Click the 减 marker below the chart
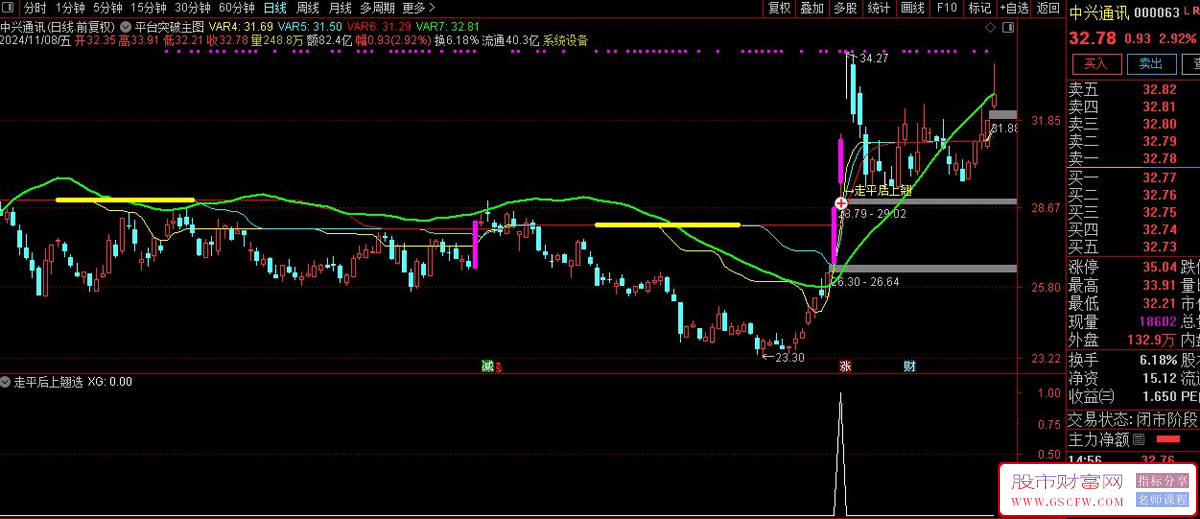Screen dimensions: 1200x519 487,366
